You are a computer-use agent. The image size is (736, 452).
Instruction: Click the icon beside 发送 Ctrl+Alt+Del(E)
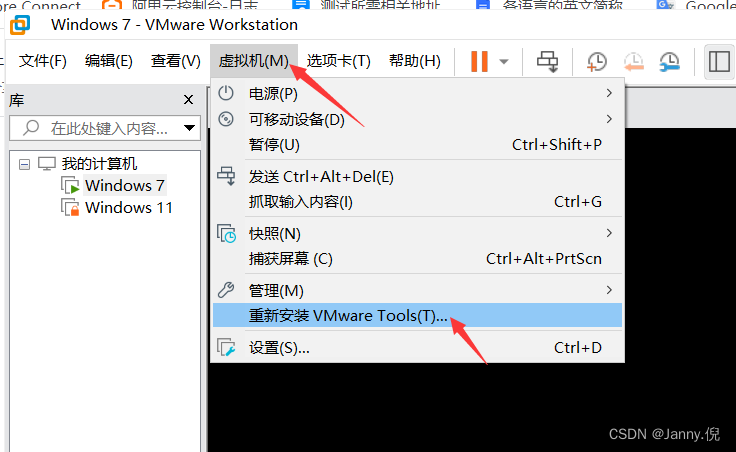click(x=226, y=176)
